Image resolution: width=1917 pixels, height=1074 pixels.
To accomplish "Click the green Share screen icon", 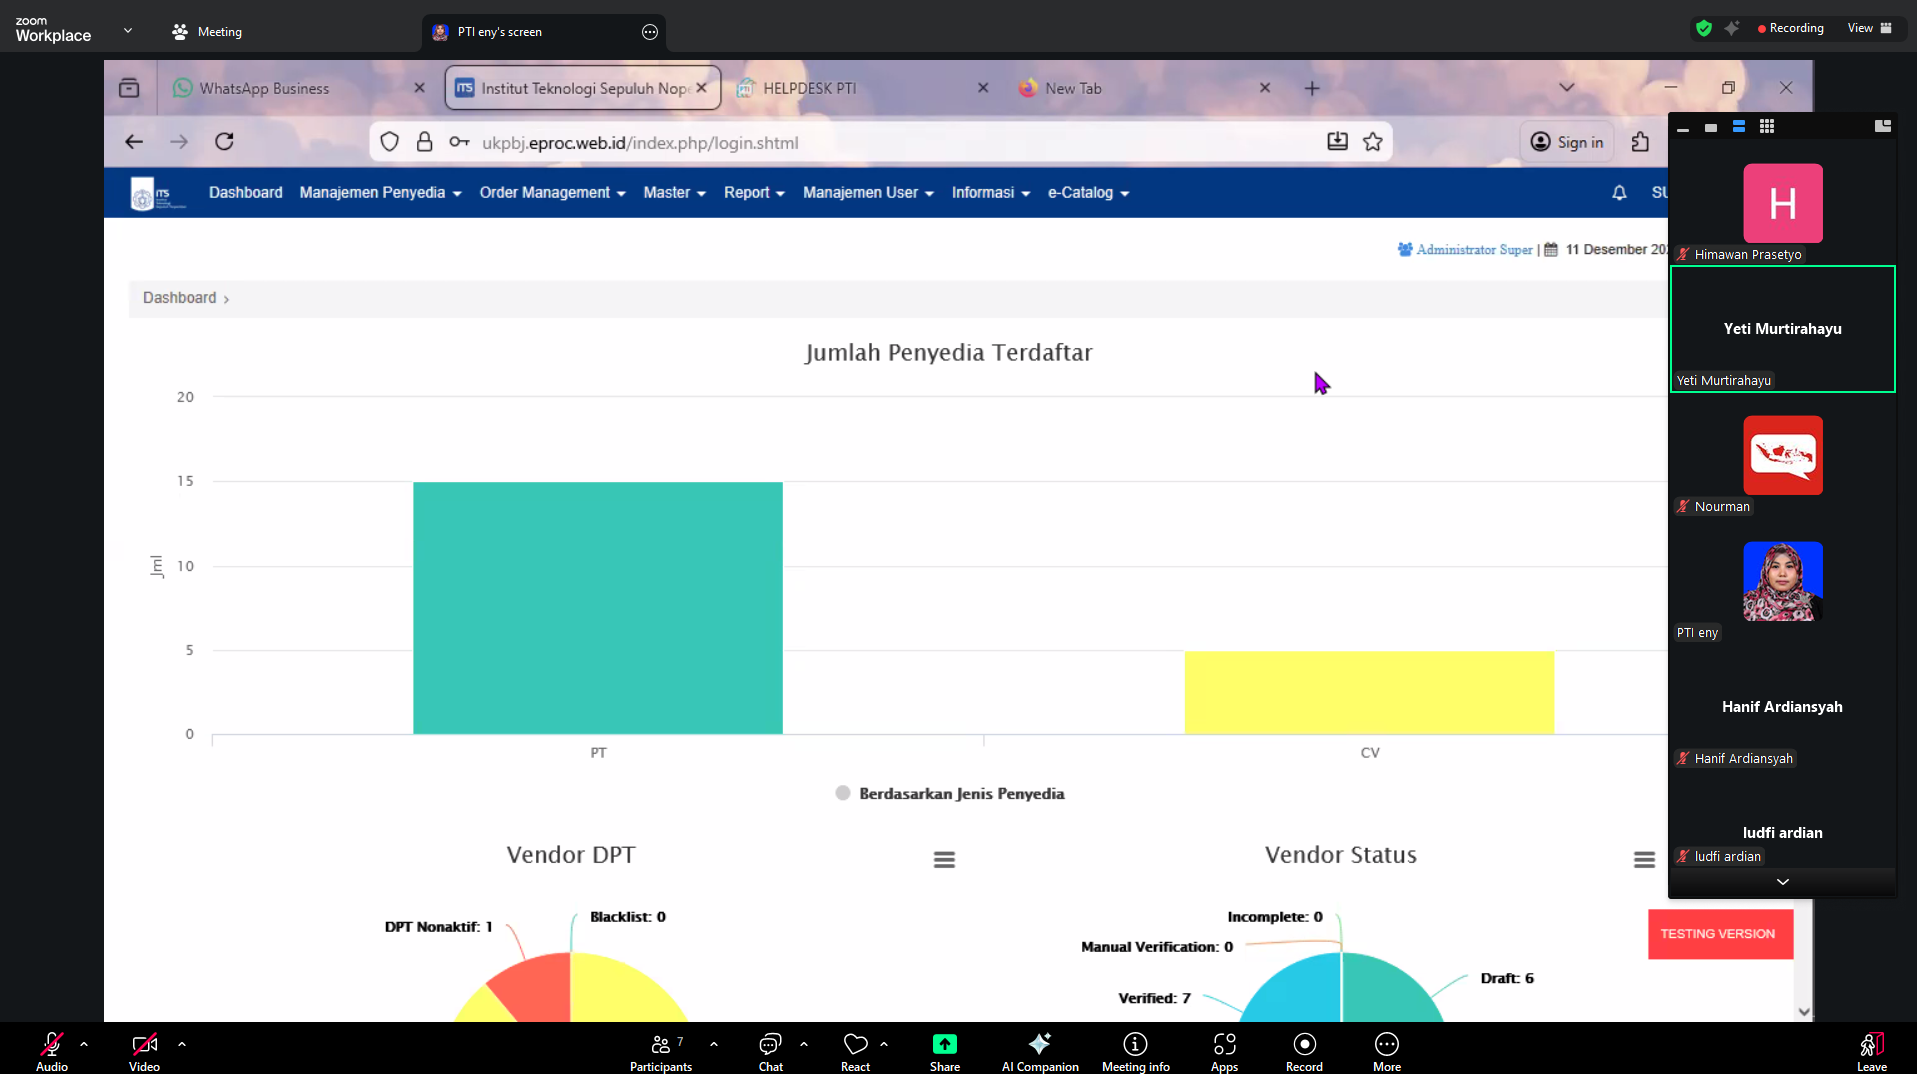I will coord(944,1045).
